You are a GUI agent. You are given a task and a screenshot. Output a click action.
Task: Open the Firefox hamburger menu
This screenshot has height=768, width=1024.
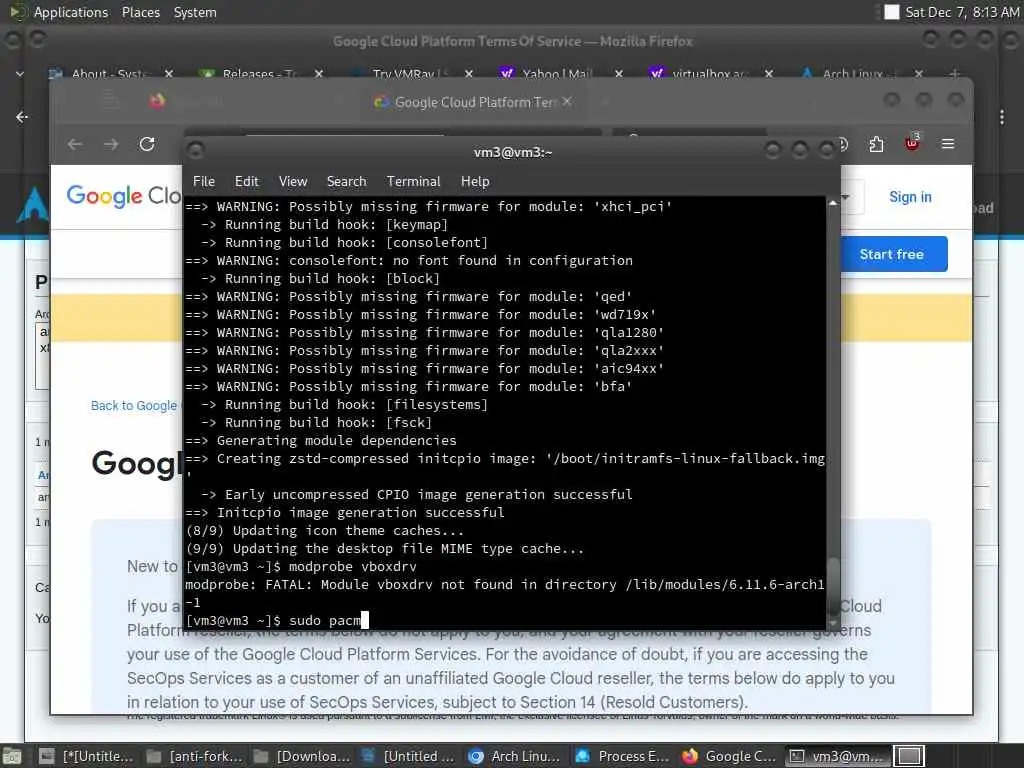coord(948,144)
